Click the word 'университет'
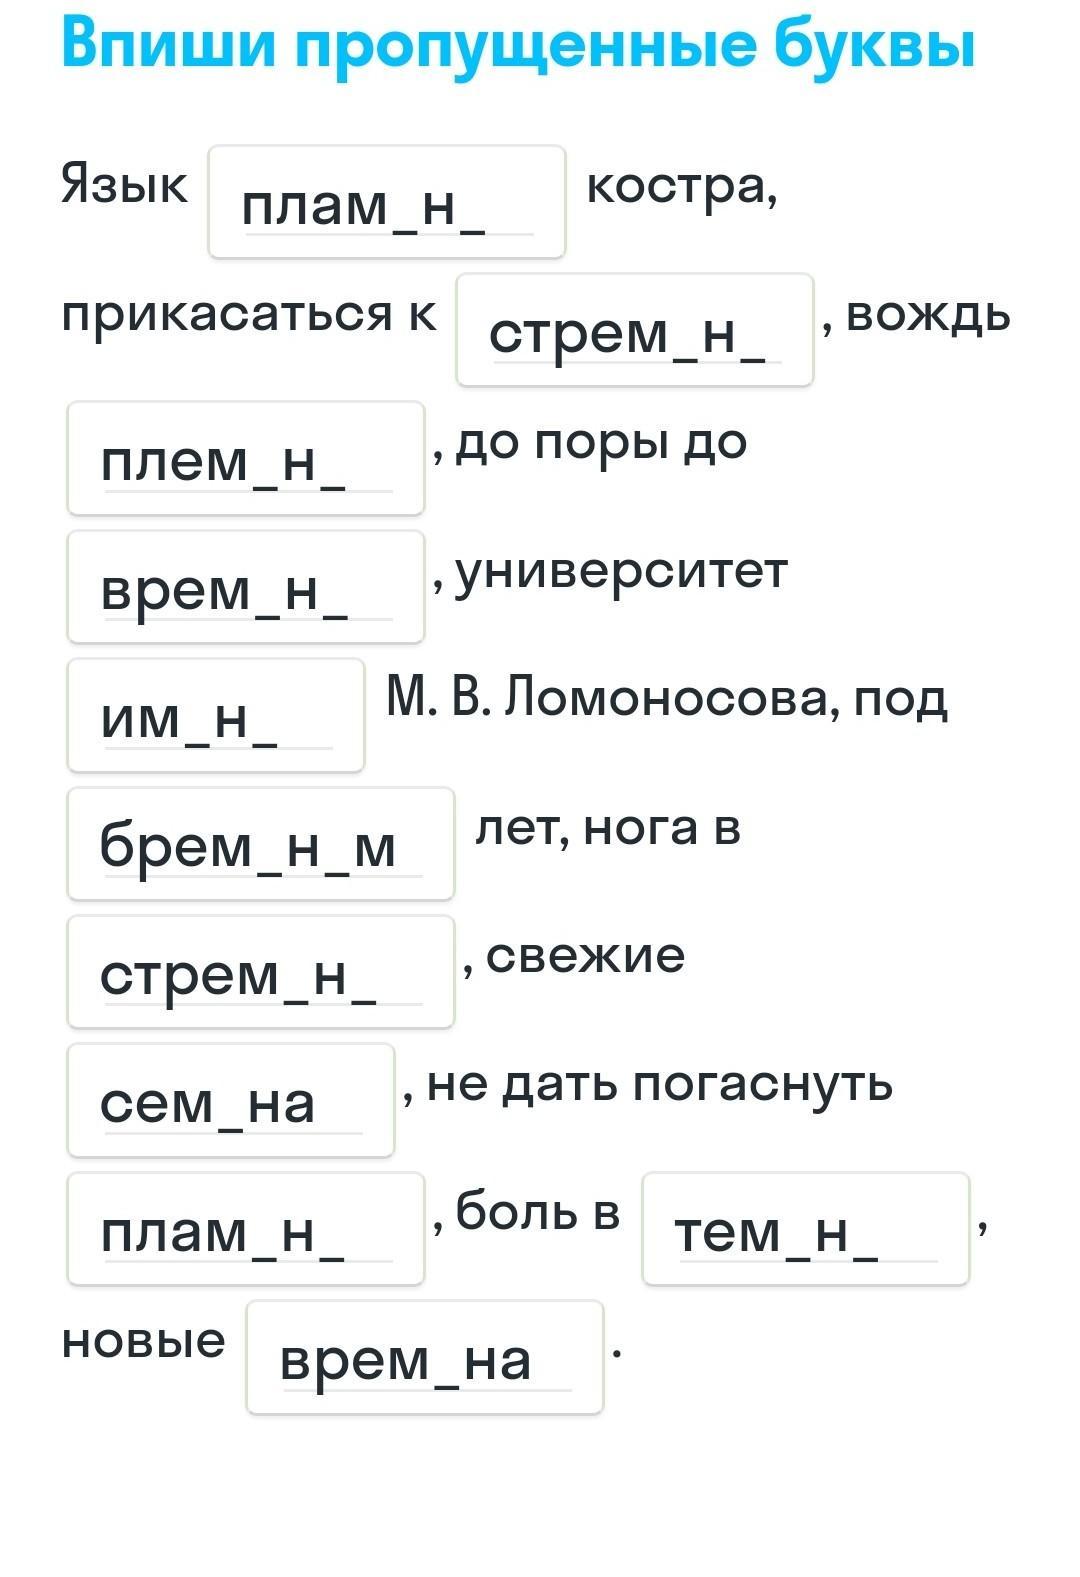Viewport: 1080px width, 1577px height. pos(621,572)
